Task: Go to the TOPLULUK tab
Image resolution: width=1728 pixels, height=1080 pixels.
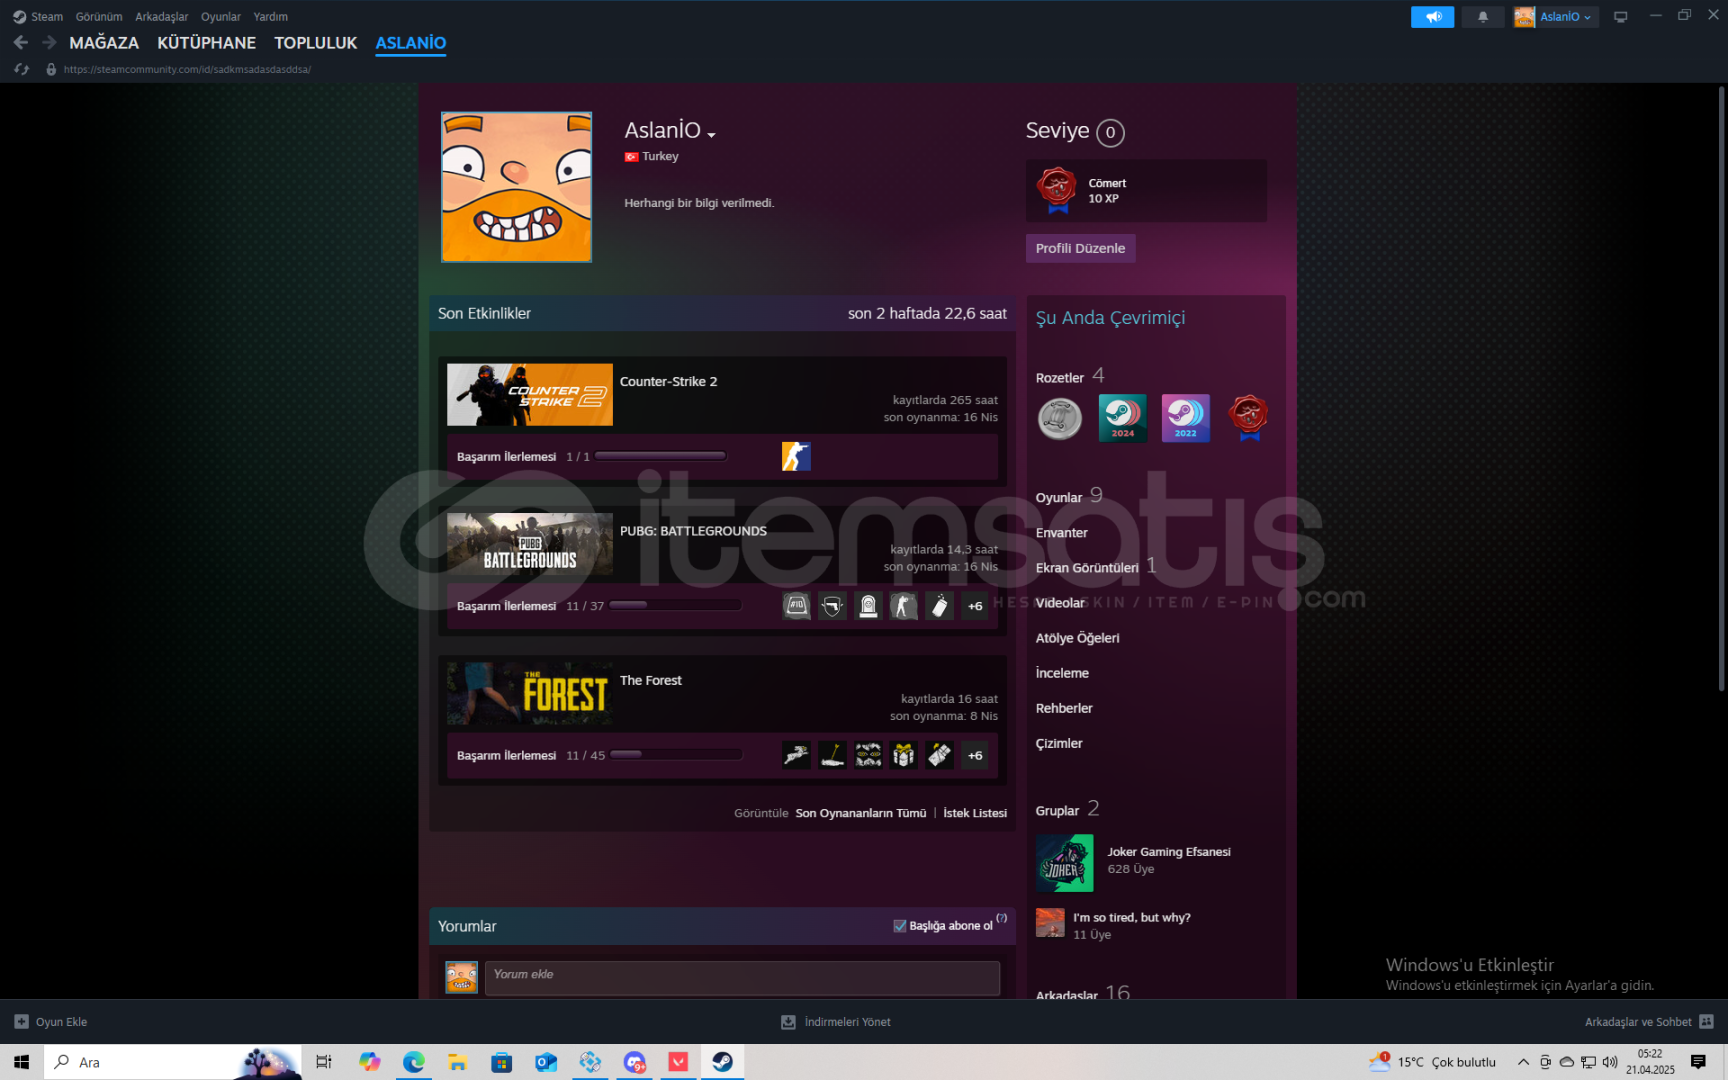Action: (316, 43)
